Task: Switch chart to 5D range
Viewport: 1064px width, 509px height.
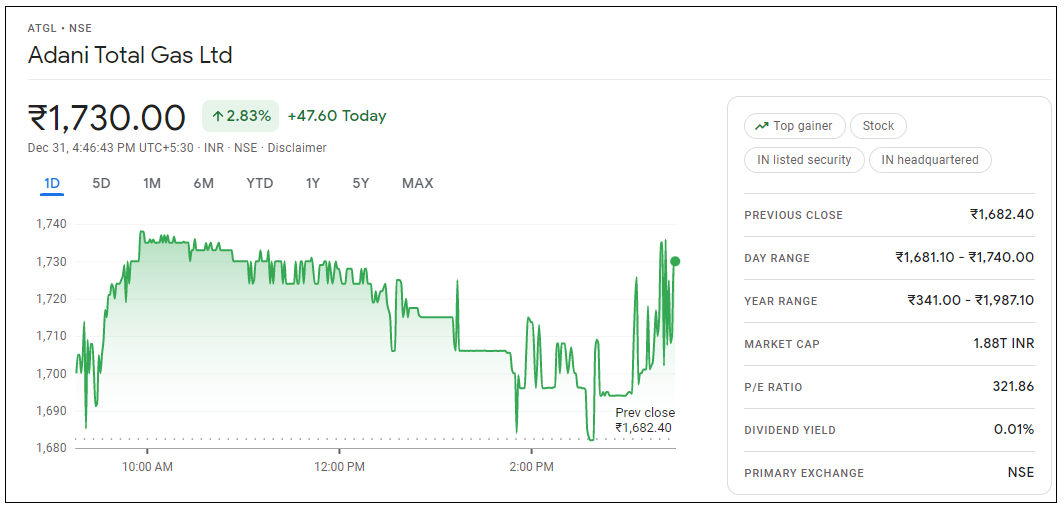Action: (x=101, y=183)
